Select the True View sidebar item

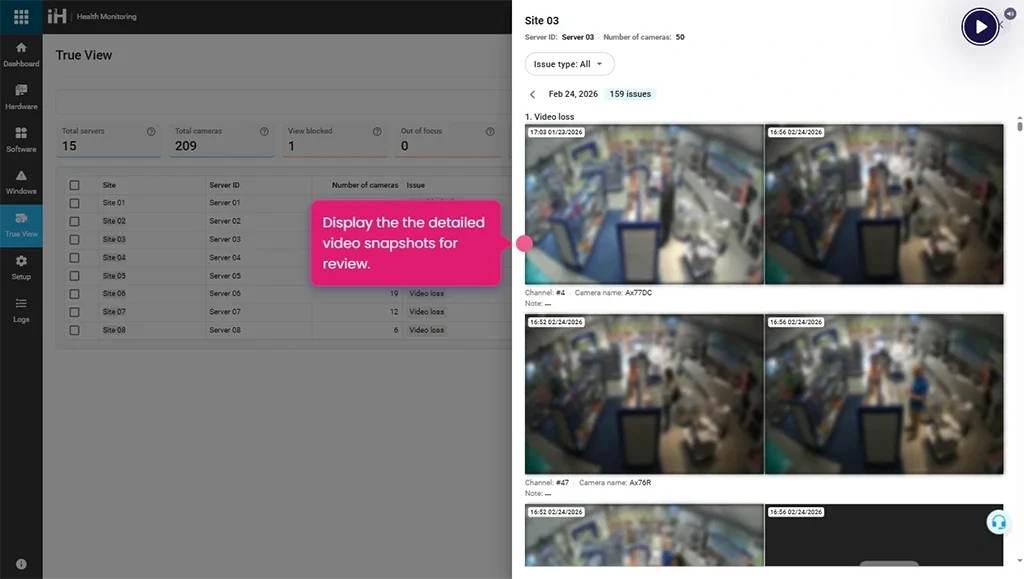click(21, 225)
